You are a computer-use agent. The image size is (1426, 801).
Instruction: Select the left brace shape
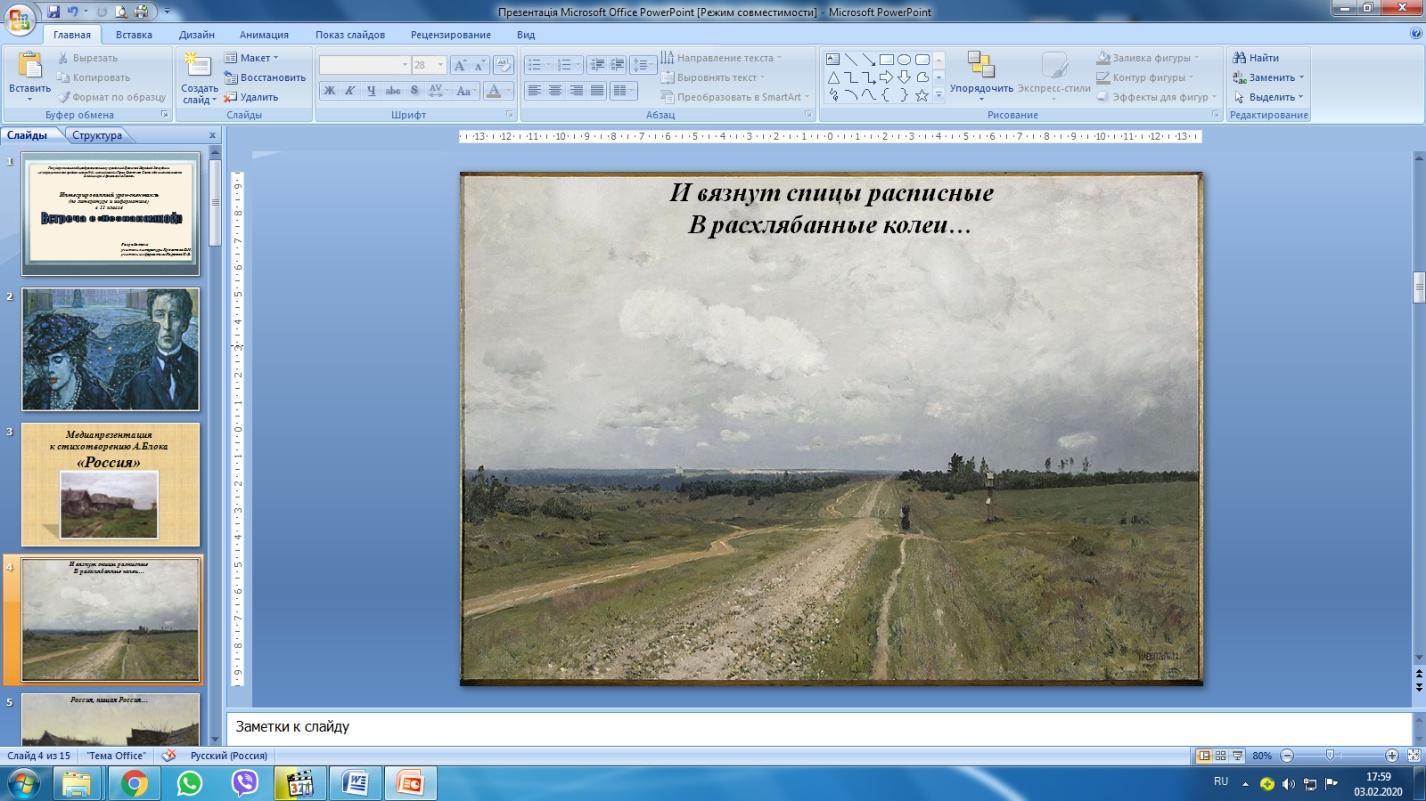point(886,95)
